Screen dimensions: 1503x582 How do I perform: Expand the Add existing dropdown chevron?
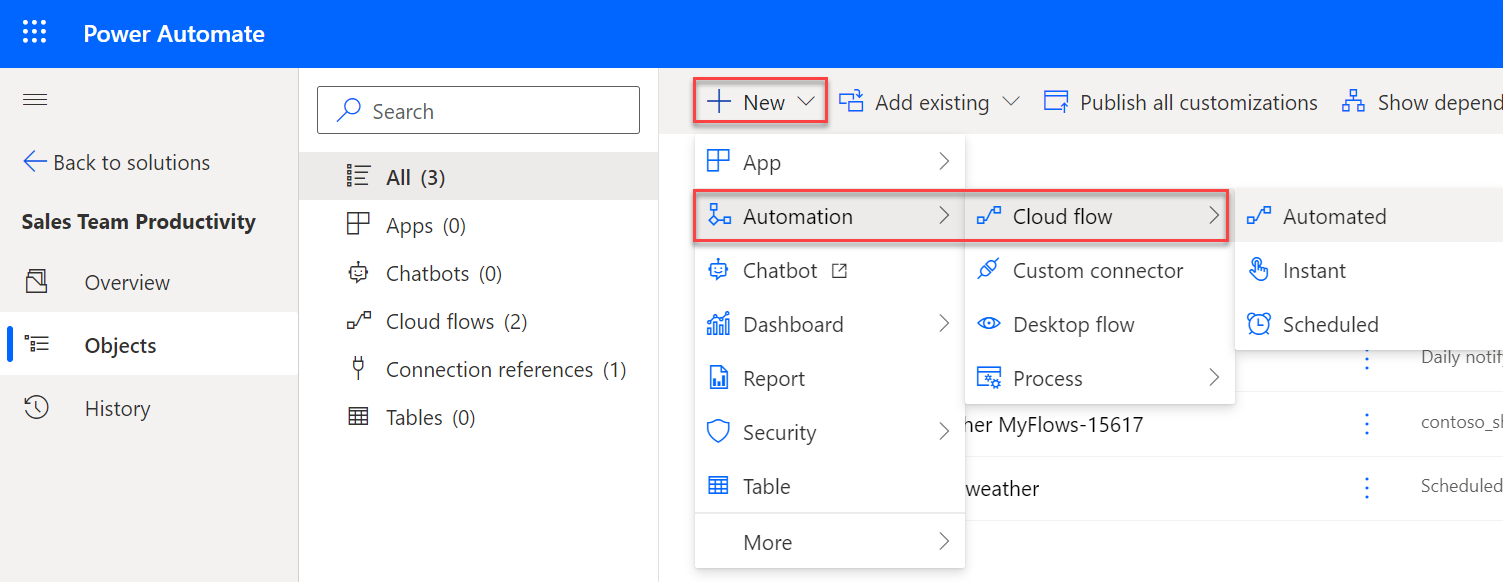click(x=1012, y=101)
